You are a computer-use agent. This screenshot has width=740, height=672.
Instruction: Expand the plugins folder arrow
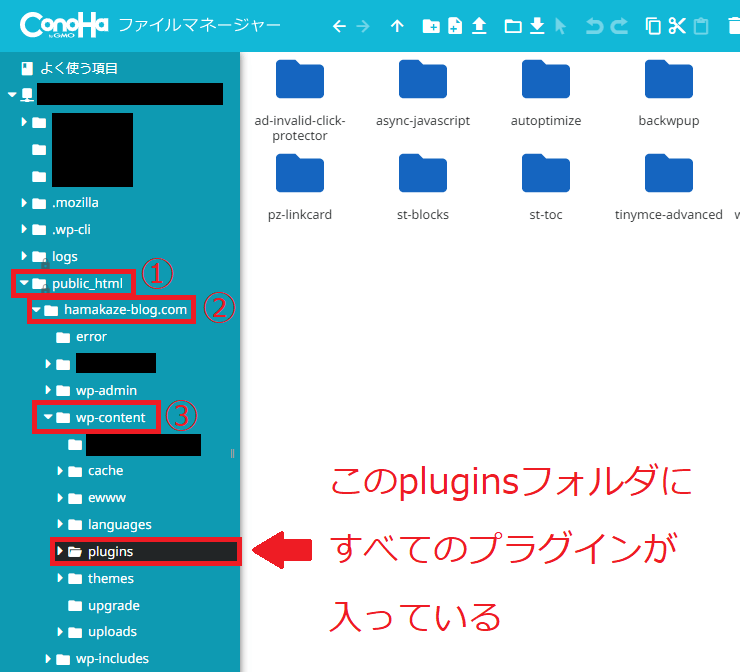coord(59,551)
